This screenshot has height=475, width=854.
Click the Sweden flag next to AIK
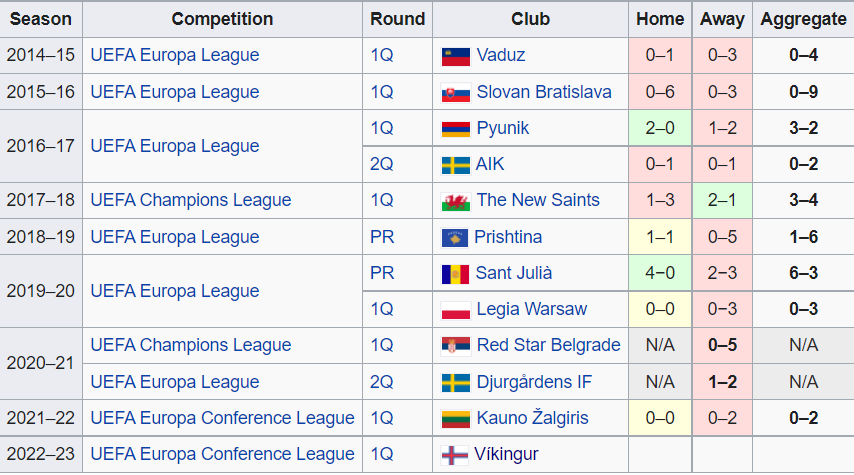[x=455, y=165]
